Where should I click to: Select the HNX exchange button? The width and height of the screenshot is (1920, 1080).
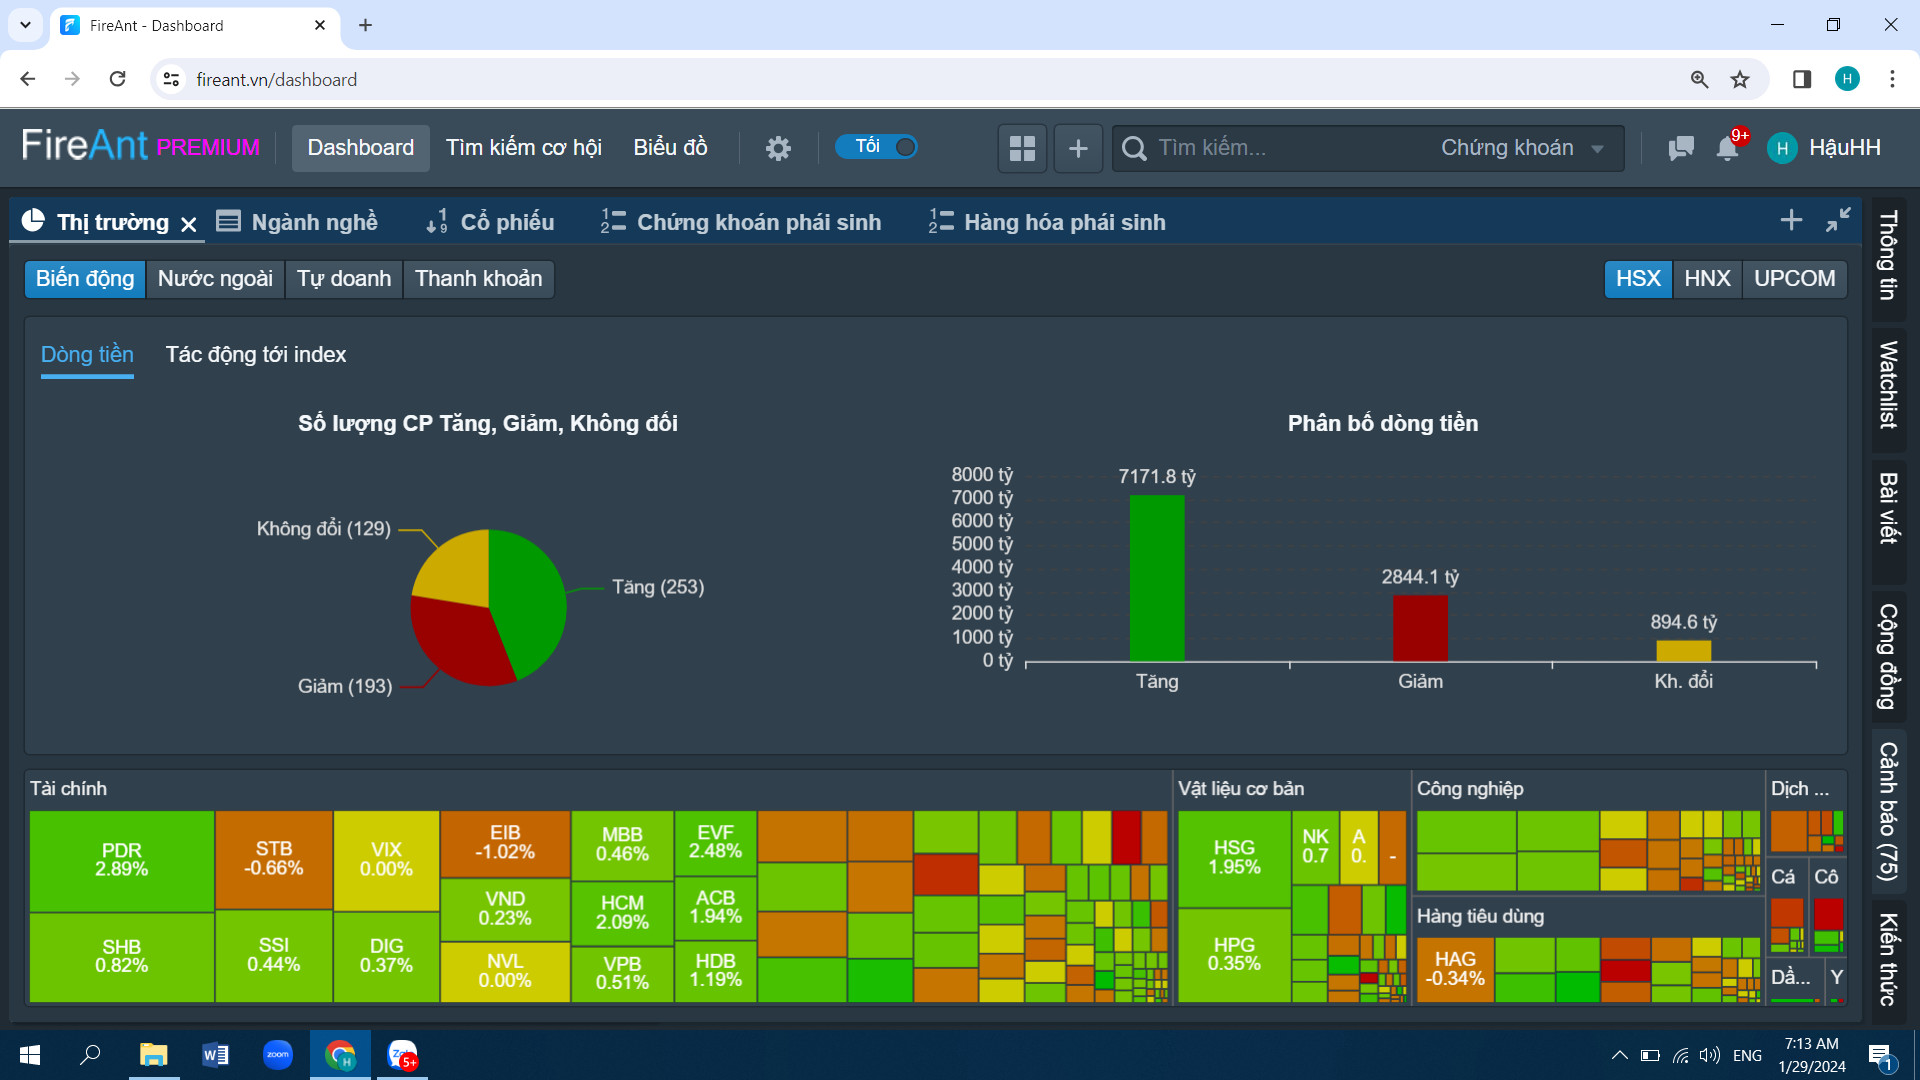(1706, 278)
